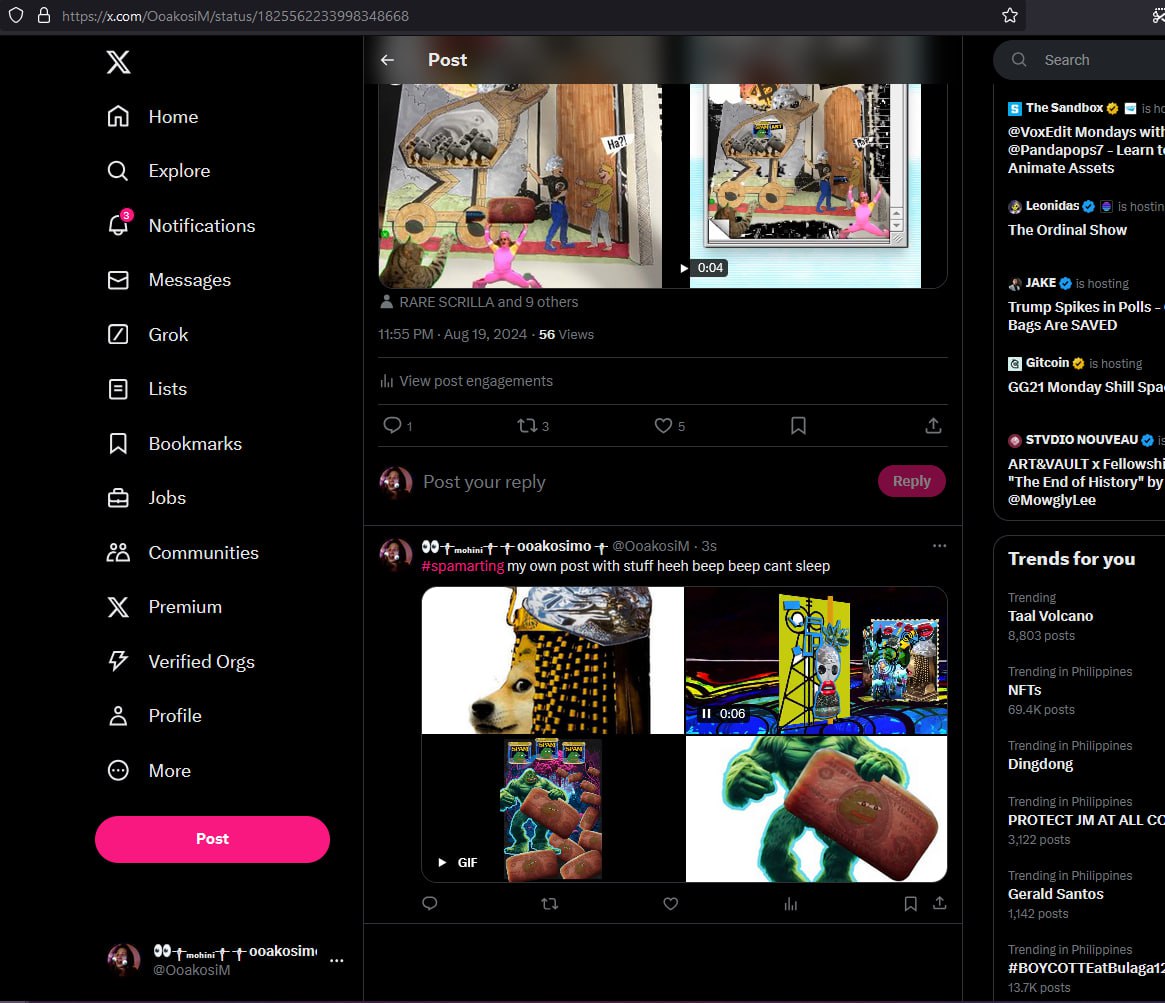Click View post engagements
The image size is (1165, 1003).
[x=467, y=381]
